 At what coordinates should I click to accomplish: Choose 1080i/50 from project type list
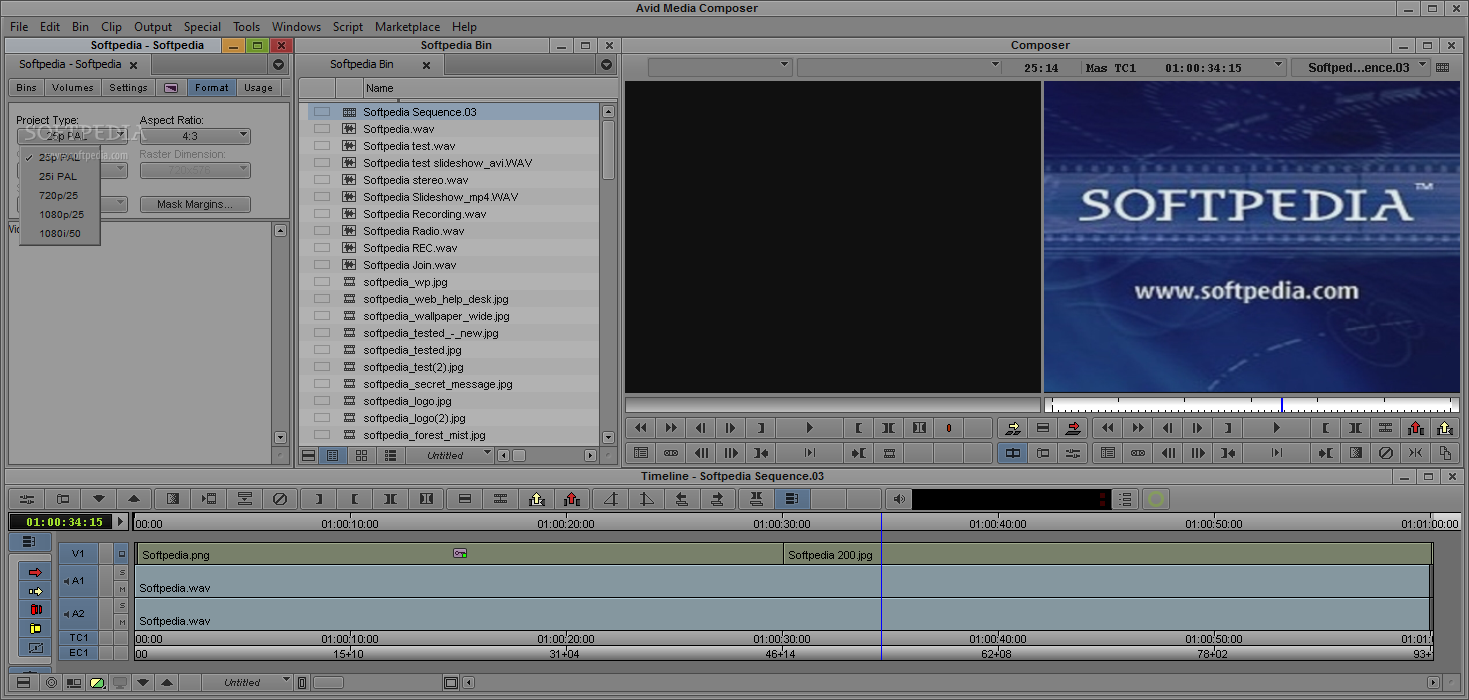click(60, 233)
